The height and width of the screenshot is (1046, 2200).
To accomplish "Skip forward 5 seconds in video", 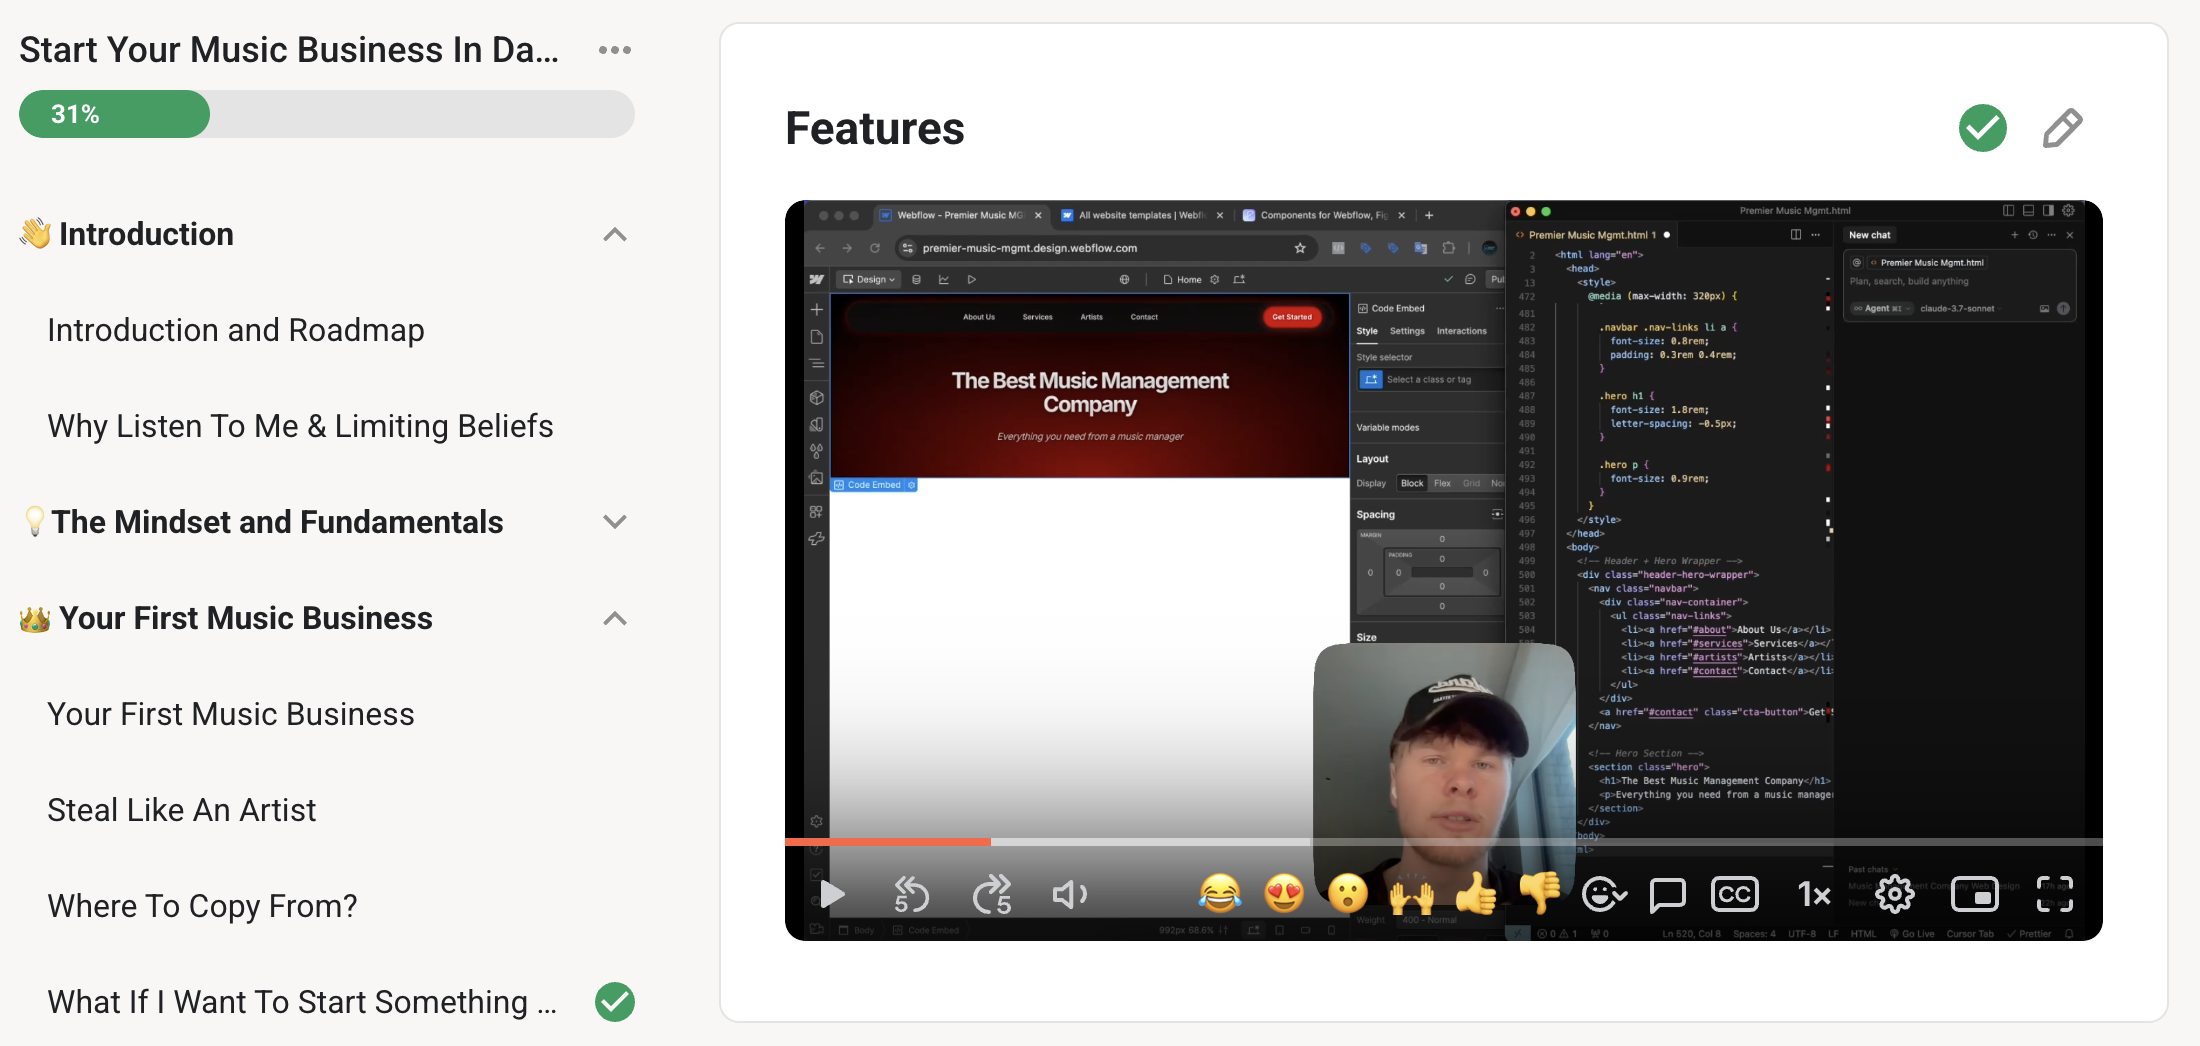I will pyautogui.click(x=992, y=894).
